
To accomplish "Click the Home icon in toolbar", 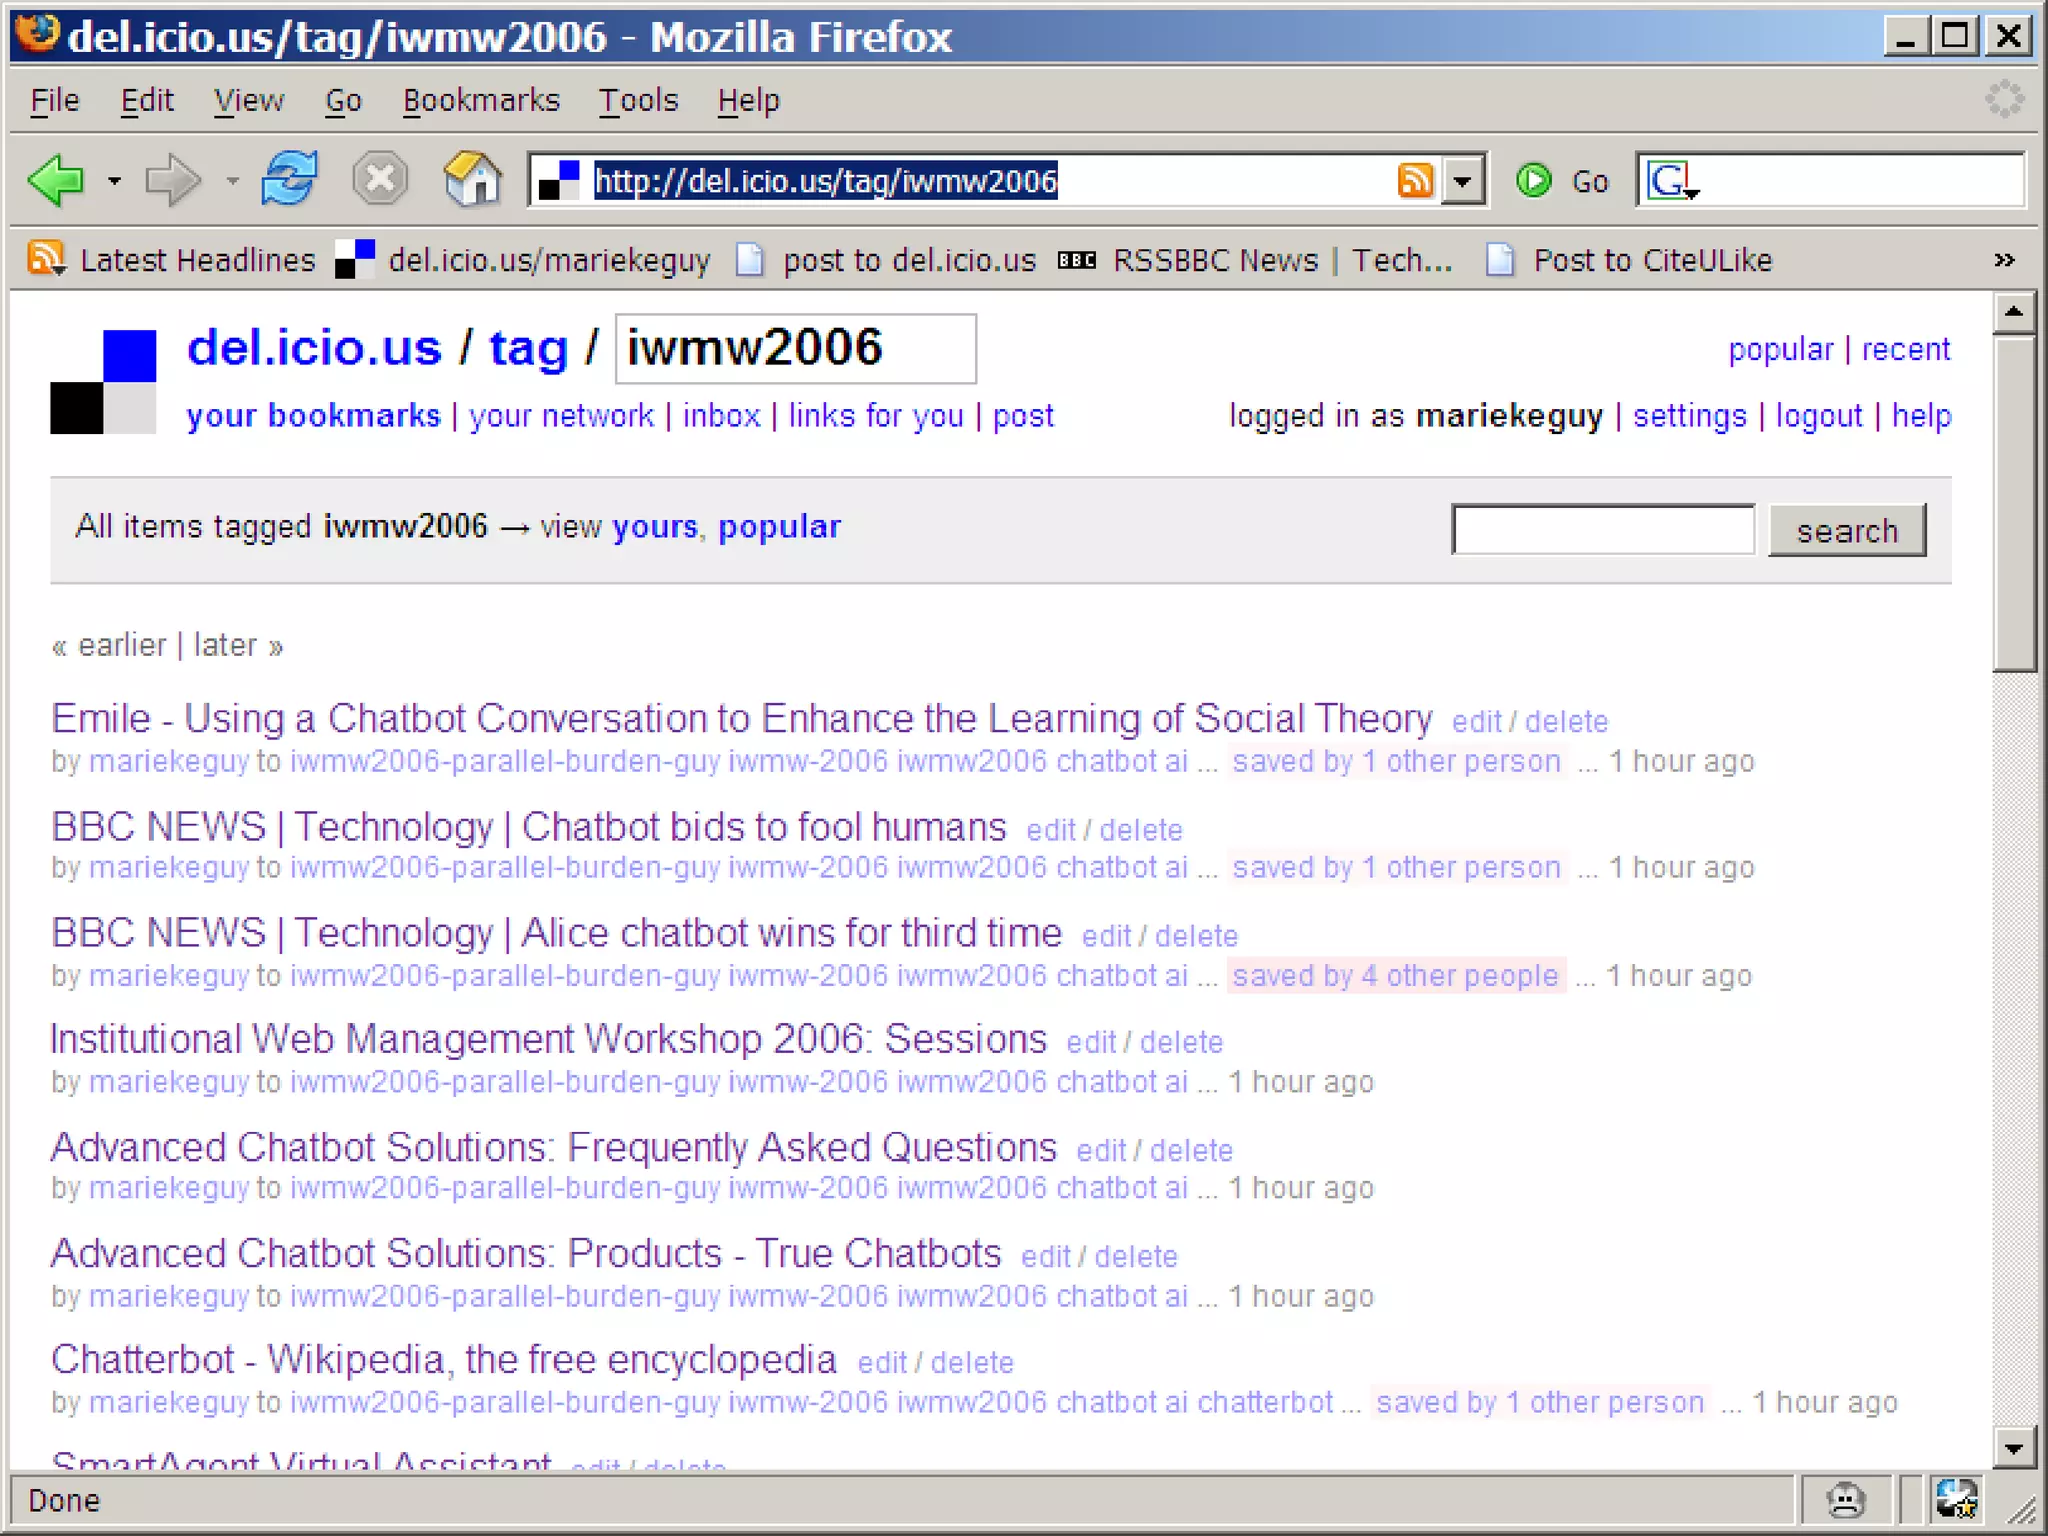I will coord(472,181).
